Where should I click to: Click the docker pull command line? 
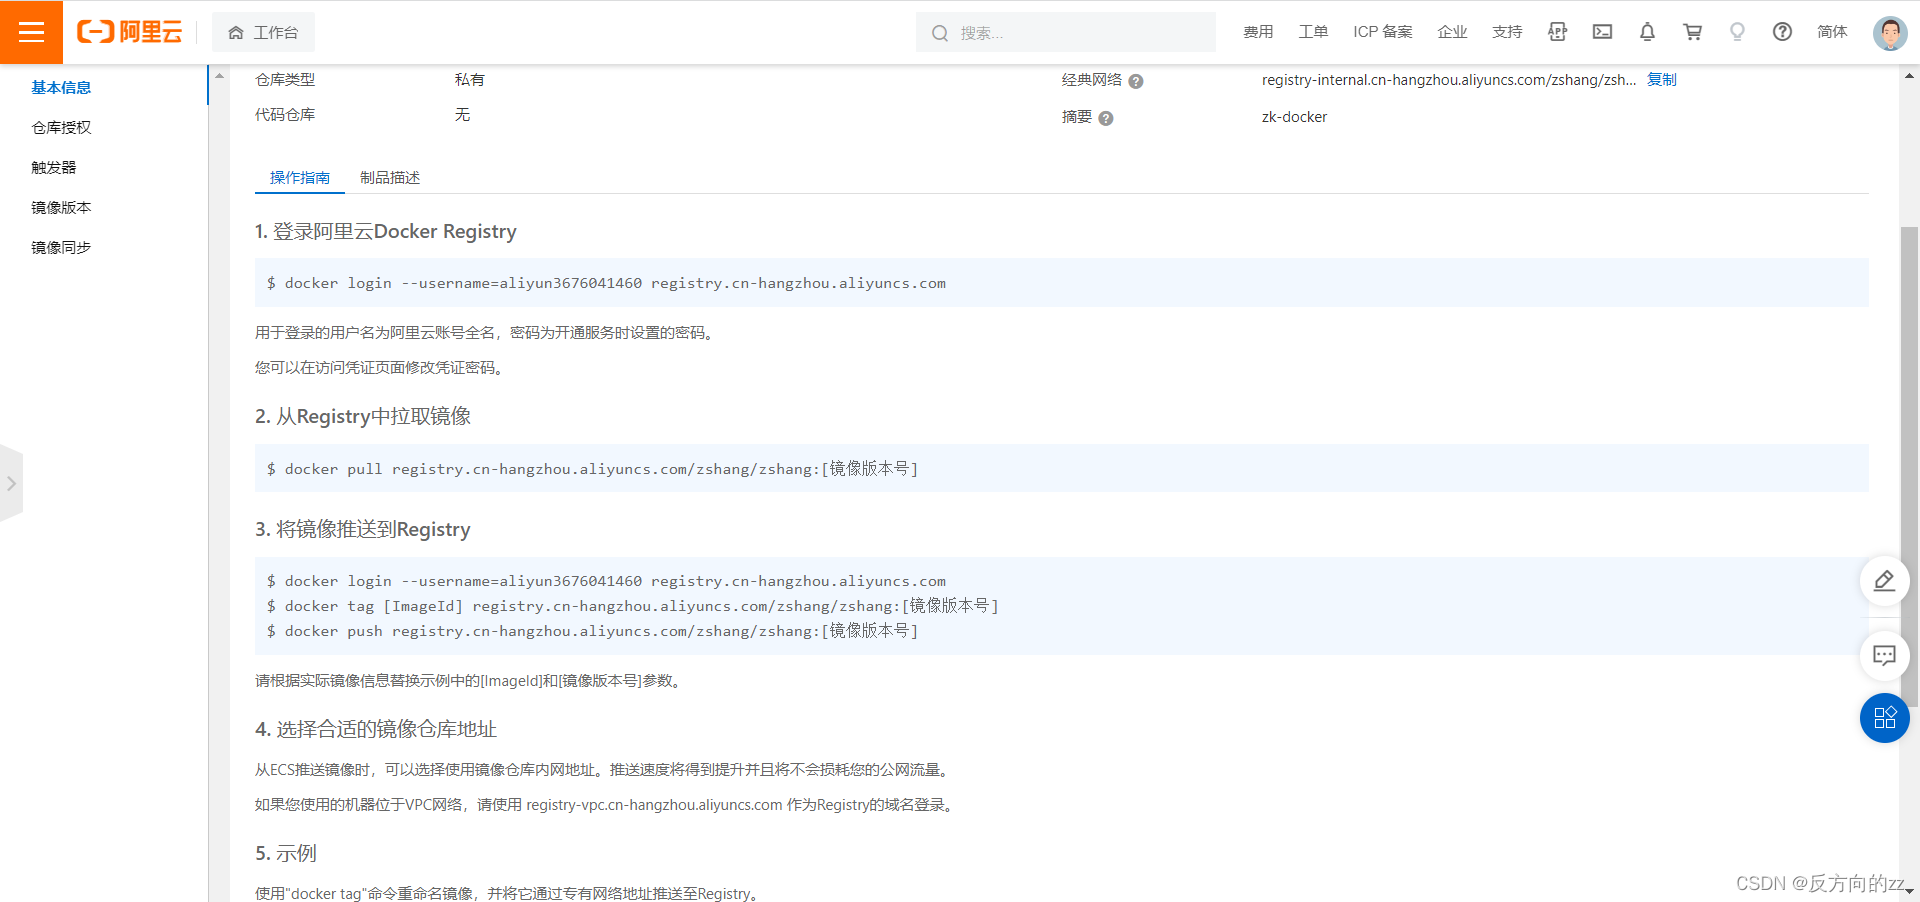(592, 468)
